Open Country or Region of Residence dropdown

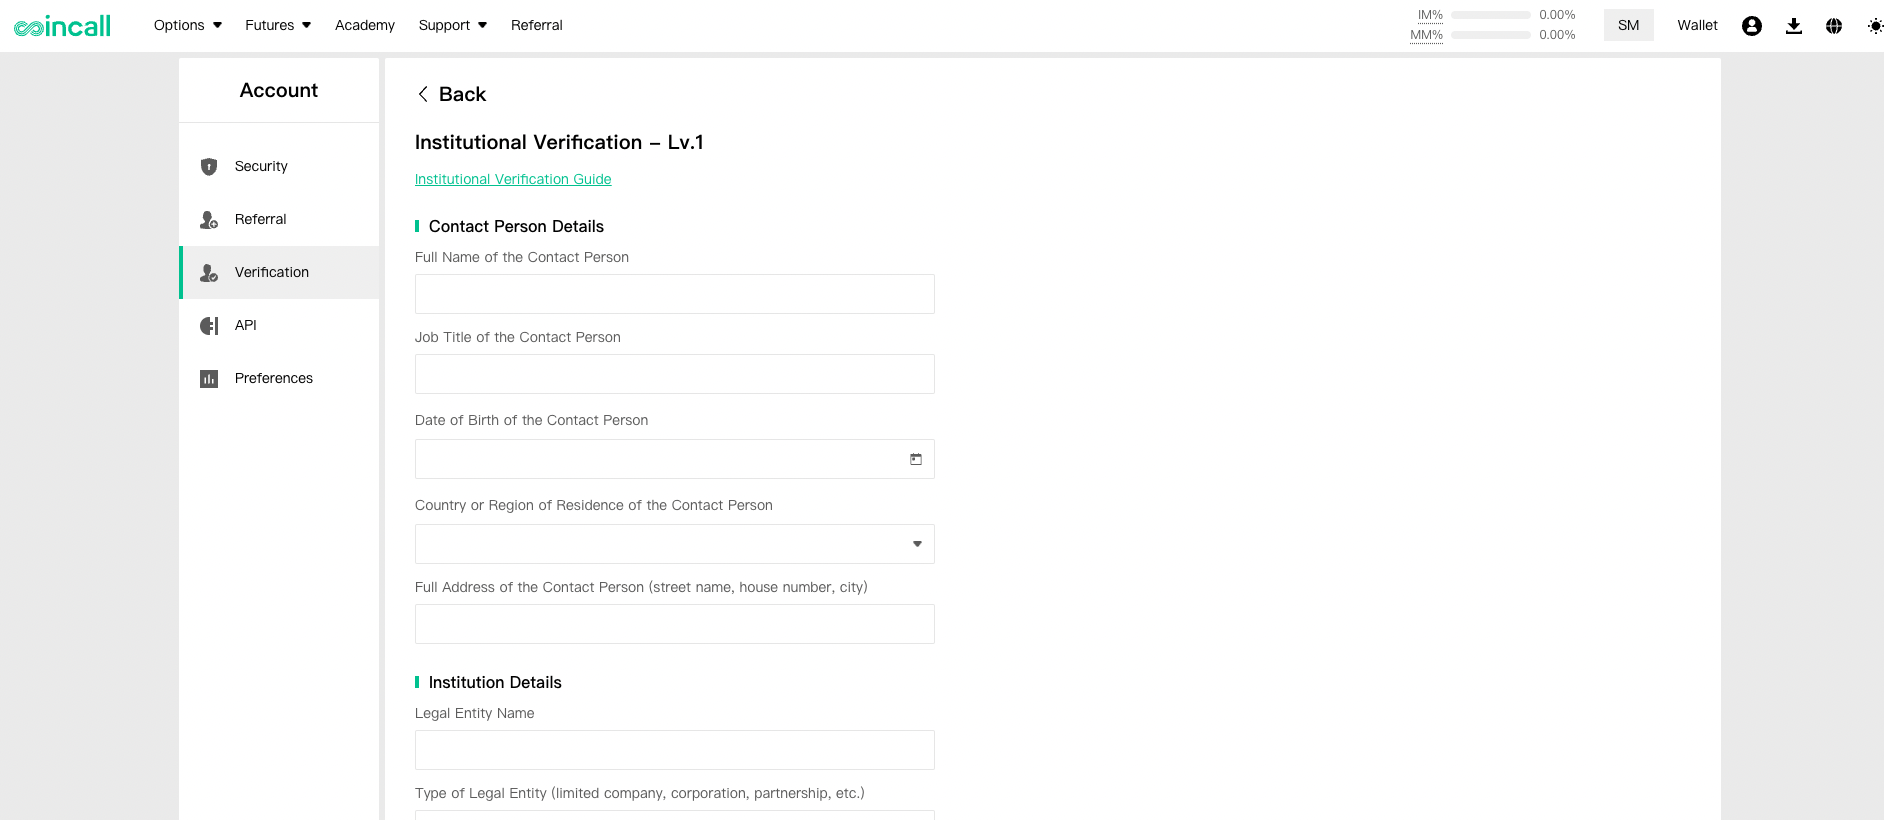coord(675,544)
